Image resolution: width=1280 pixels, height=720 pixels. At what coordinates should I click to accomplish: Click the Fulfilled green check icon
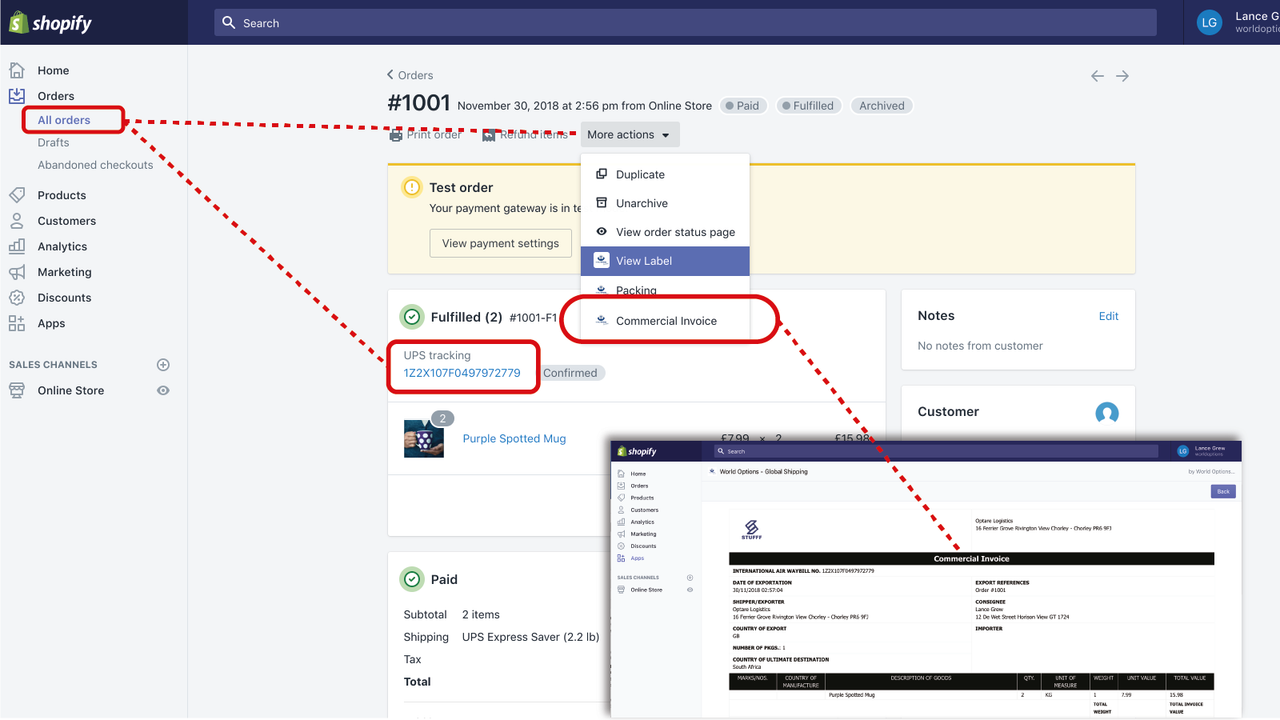[411, 317]
